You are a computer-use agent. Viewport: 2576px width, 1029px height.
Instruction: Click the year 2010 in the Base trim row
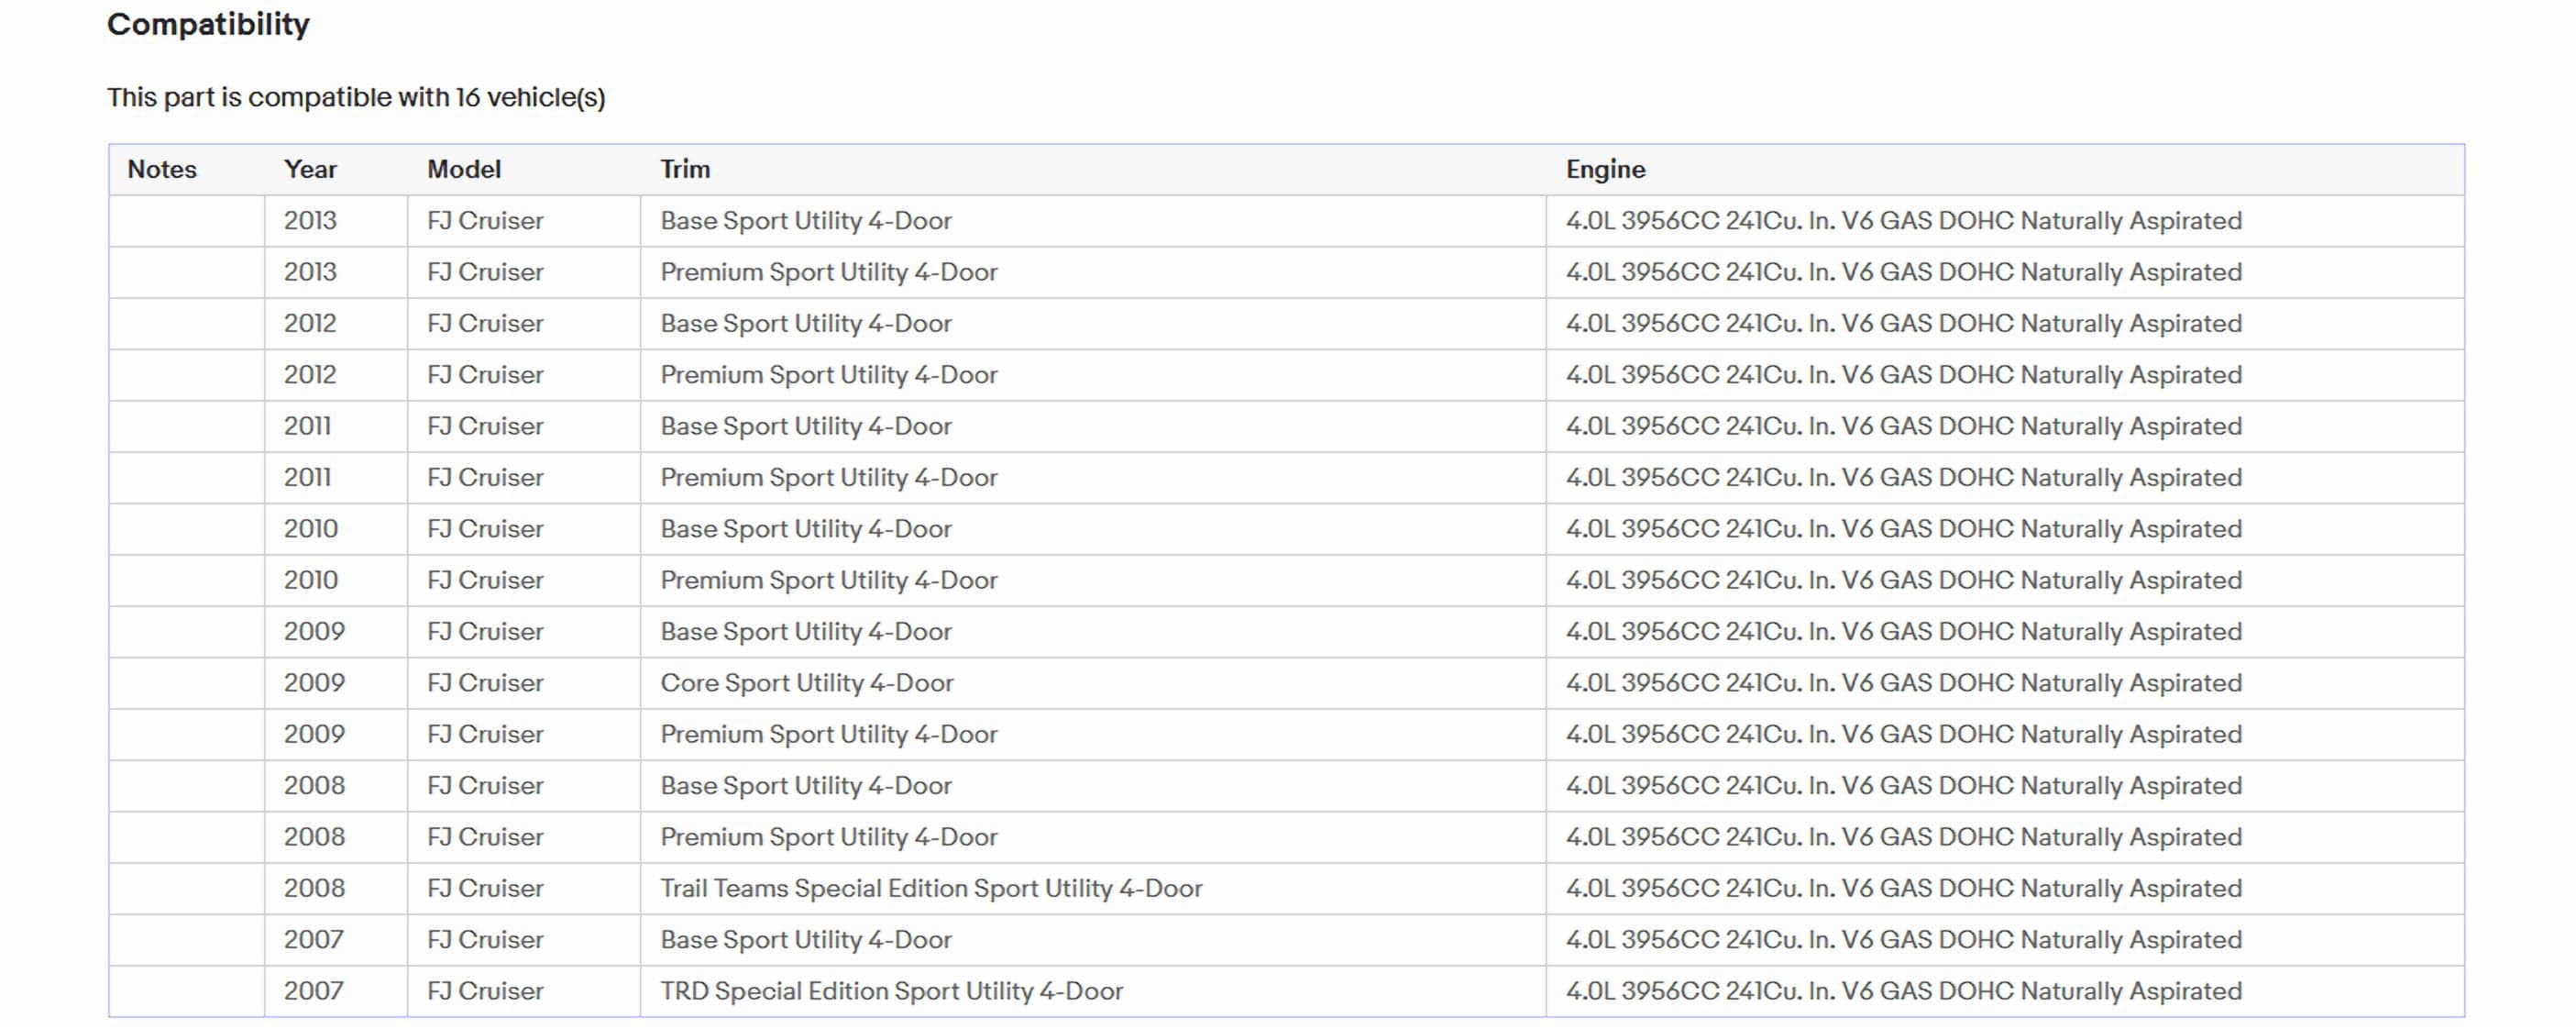(311, 529)
